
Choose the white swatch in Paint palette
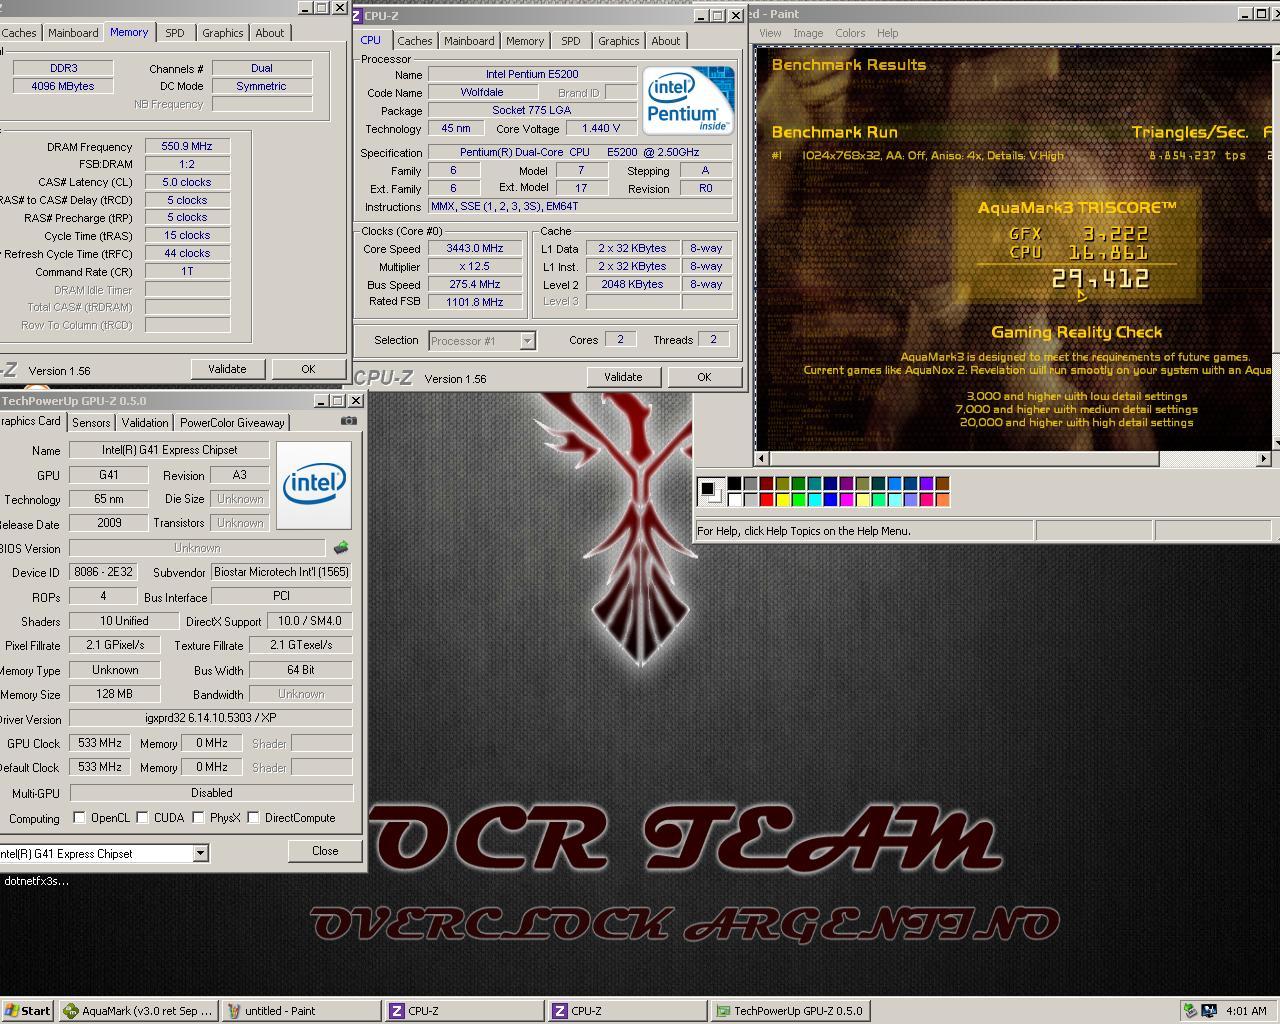(x=734, y=499)
